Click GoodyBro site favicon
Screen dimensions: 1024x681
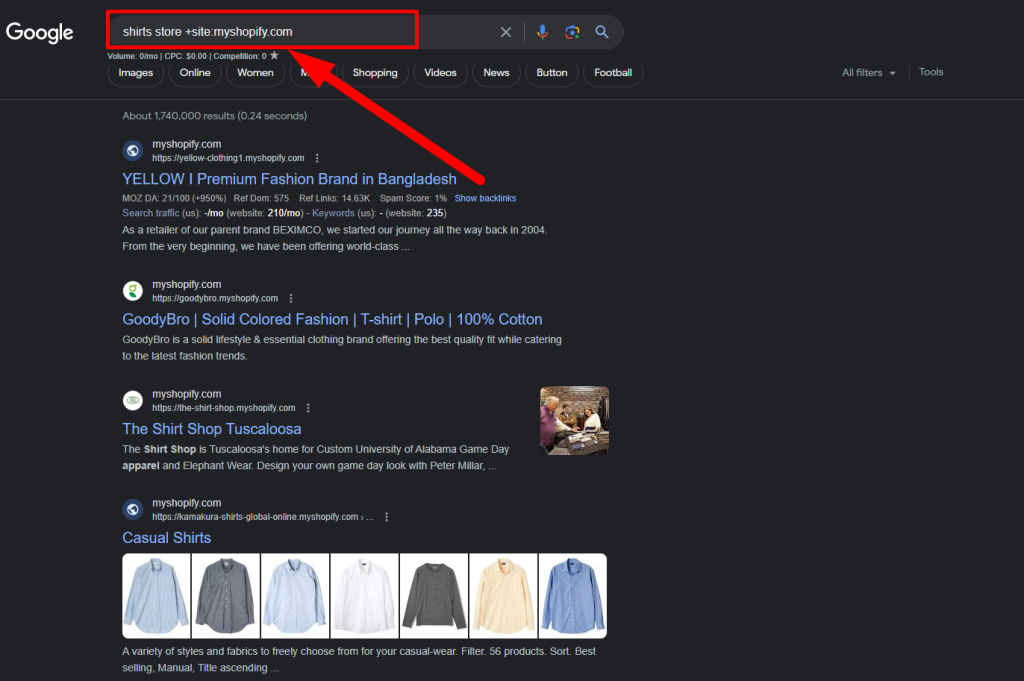133,291
